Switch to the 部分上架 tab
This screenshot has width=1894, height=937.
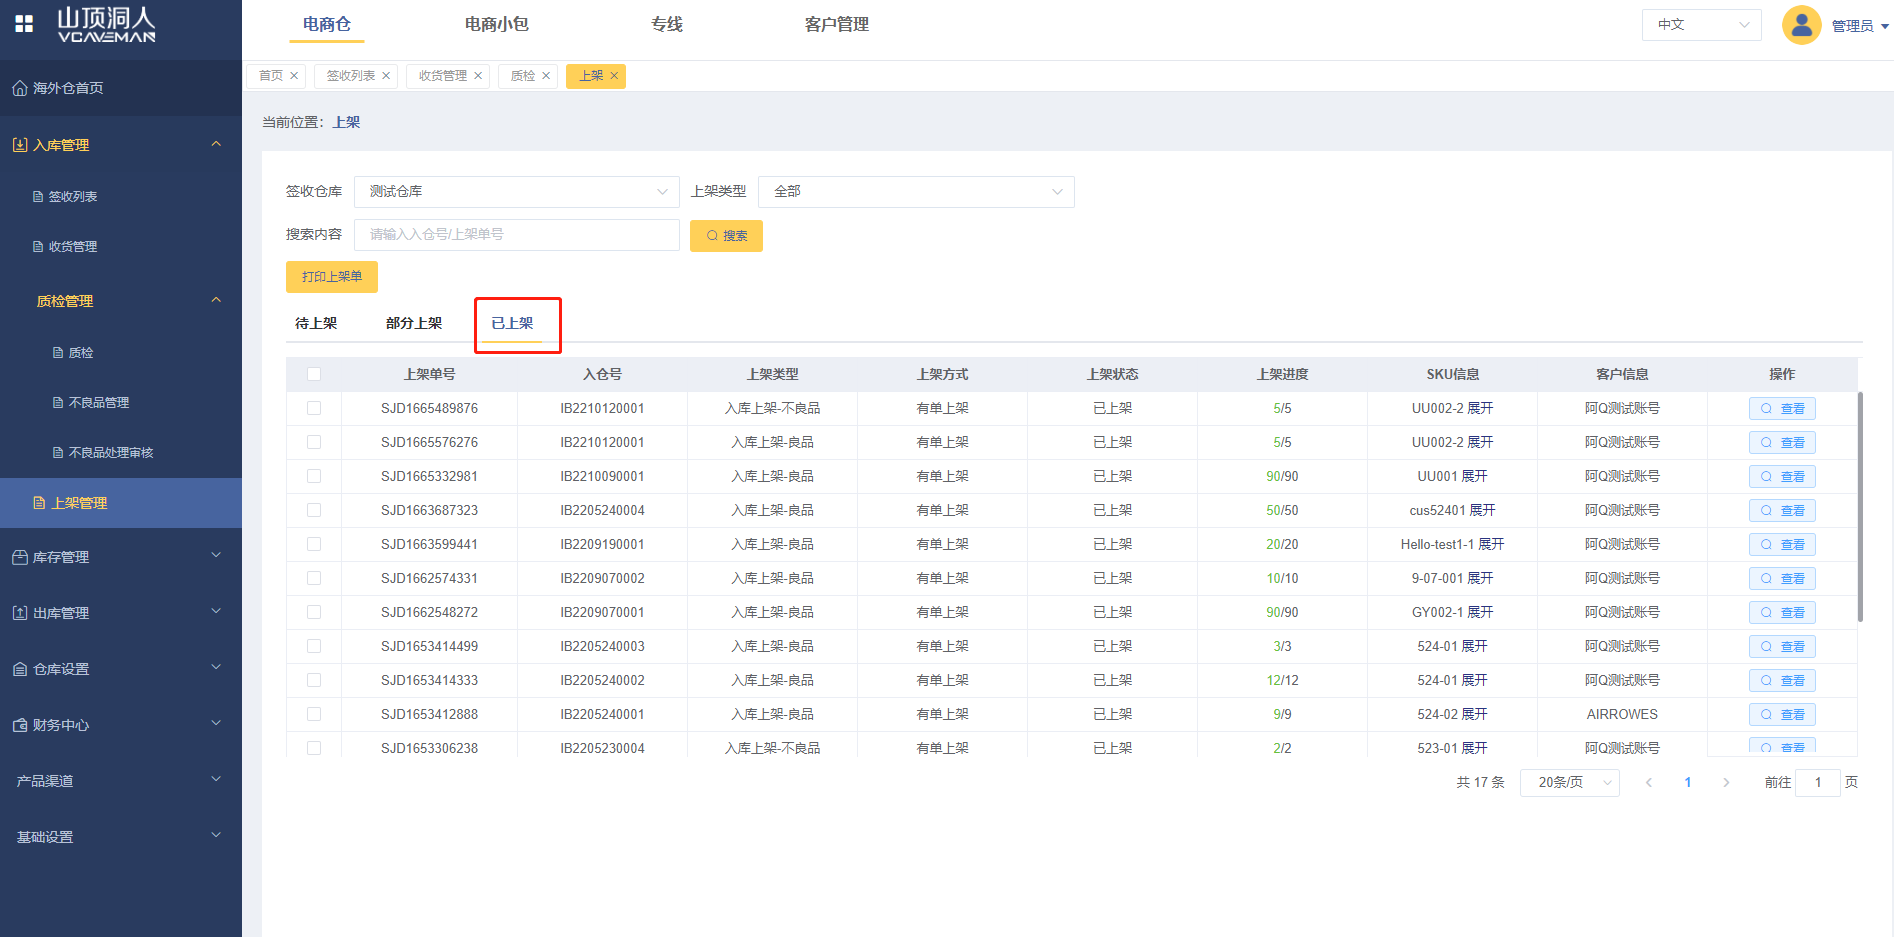pos(414,323)
